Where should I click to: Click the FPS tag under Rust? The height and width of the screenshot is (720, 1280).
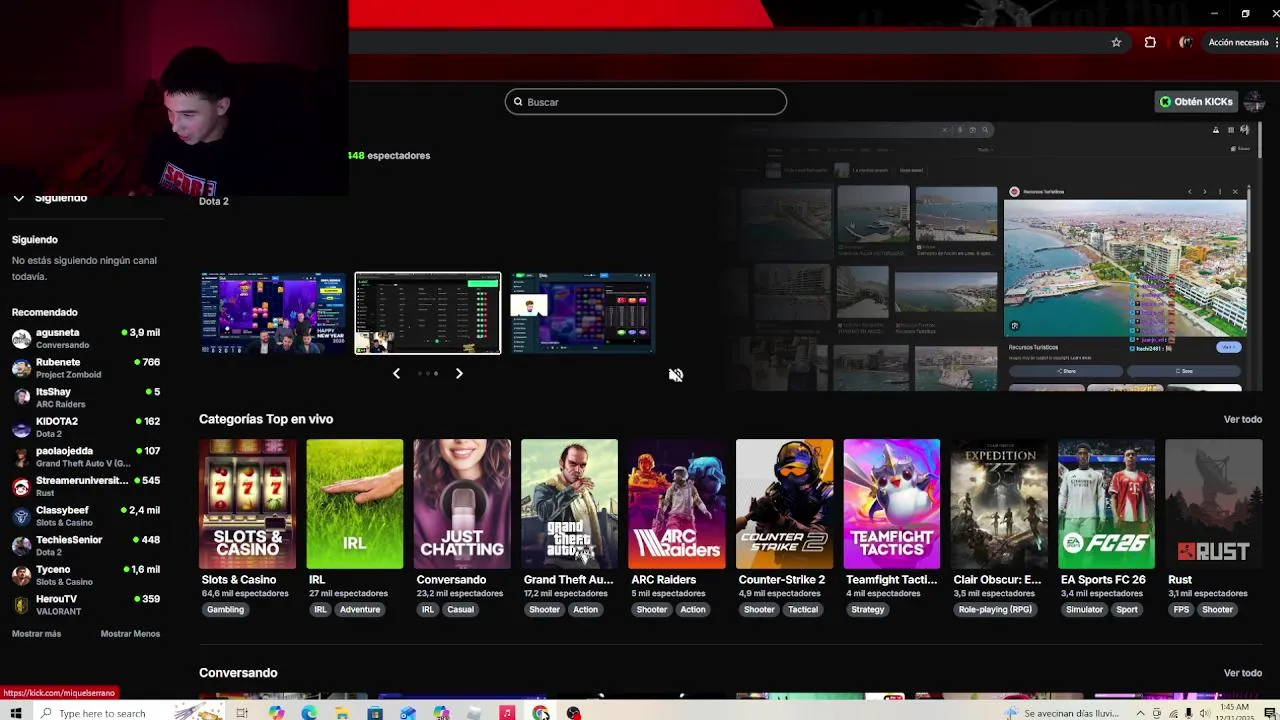1182,610
